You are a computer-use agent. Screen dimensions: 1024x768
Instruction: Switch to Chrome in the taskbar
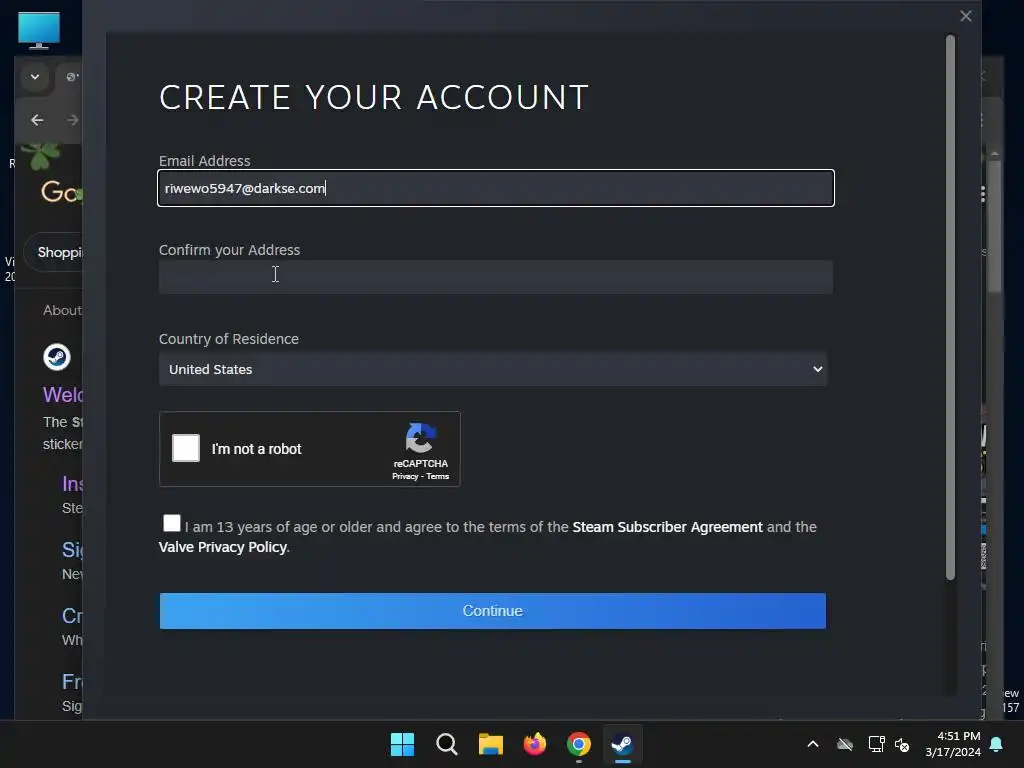(579, 744)
